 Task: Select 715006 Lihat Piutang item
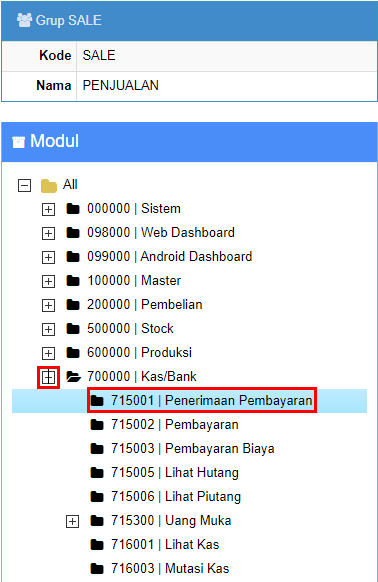pos(176,497)
